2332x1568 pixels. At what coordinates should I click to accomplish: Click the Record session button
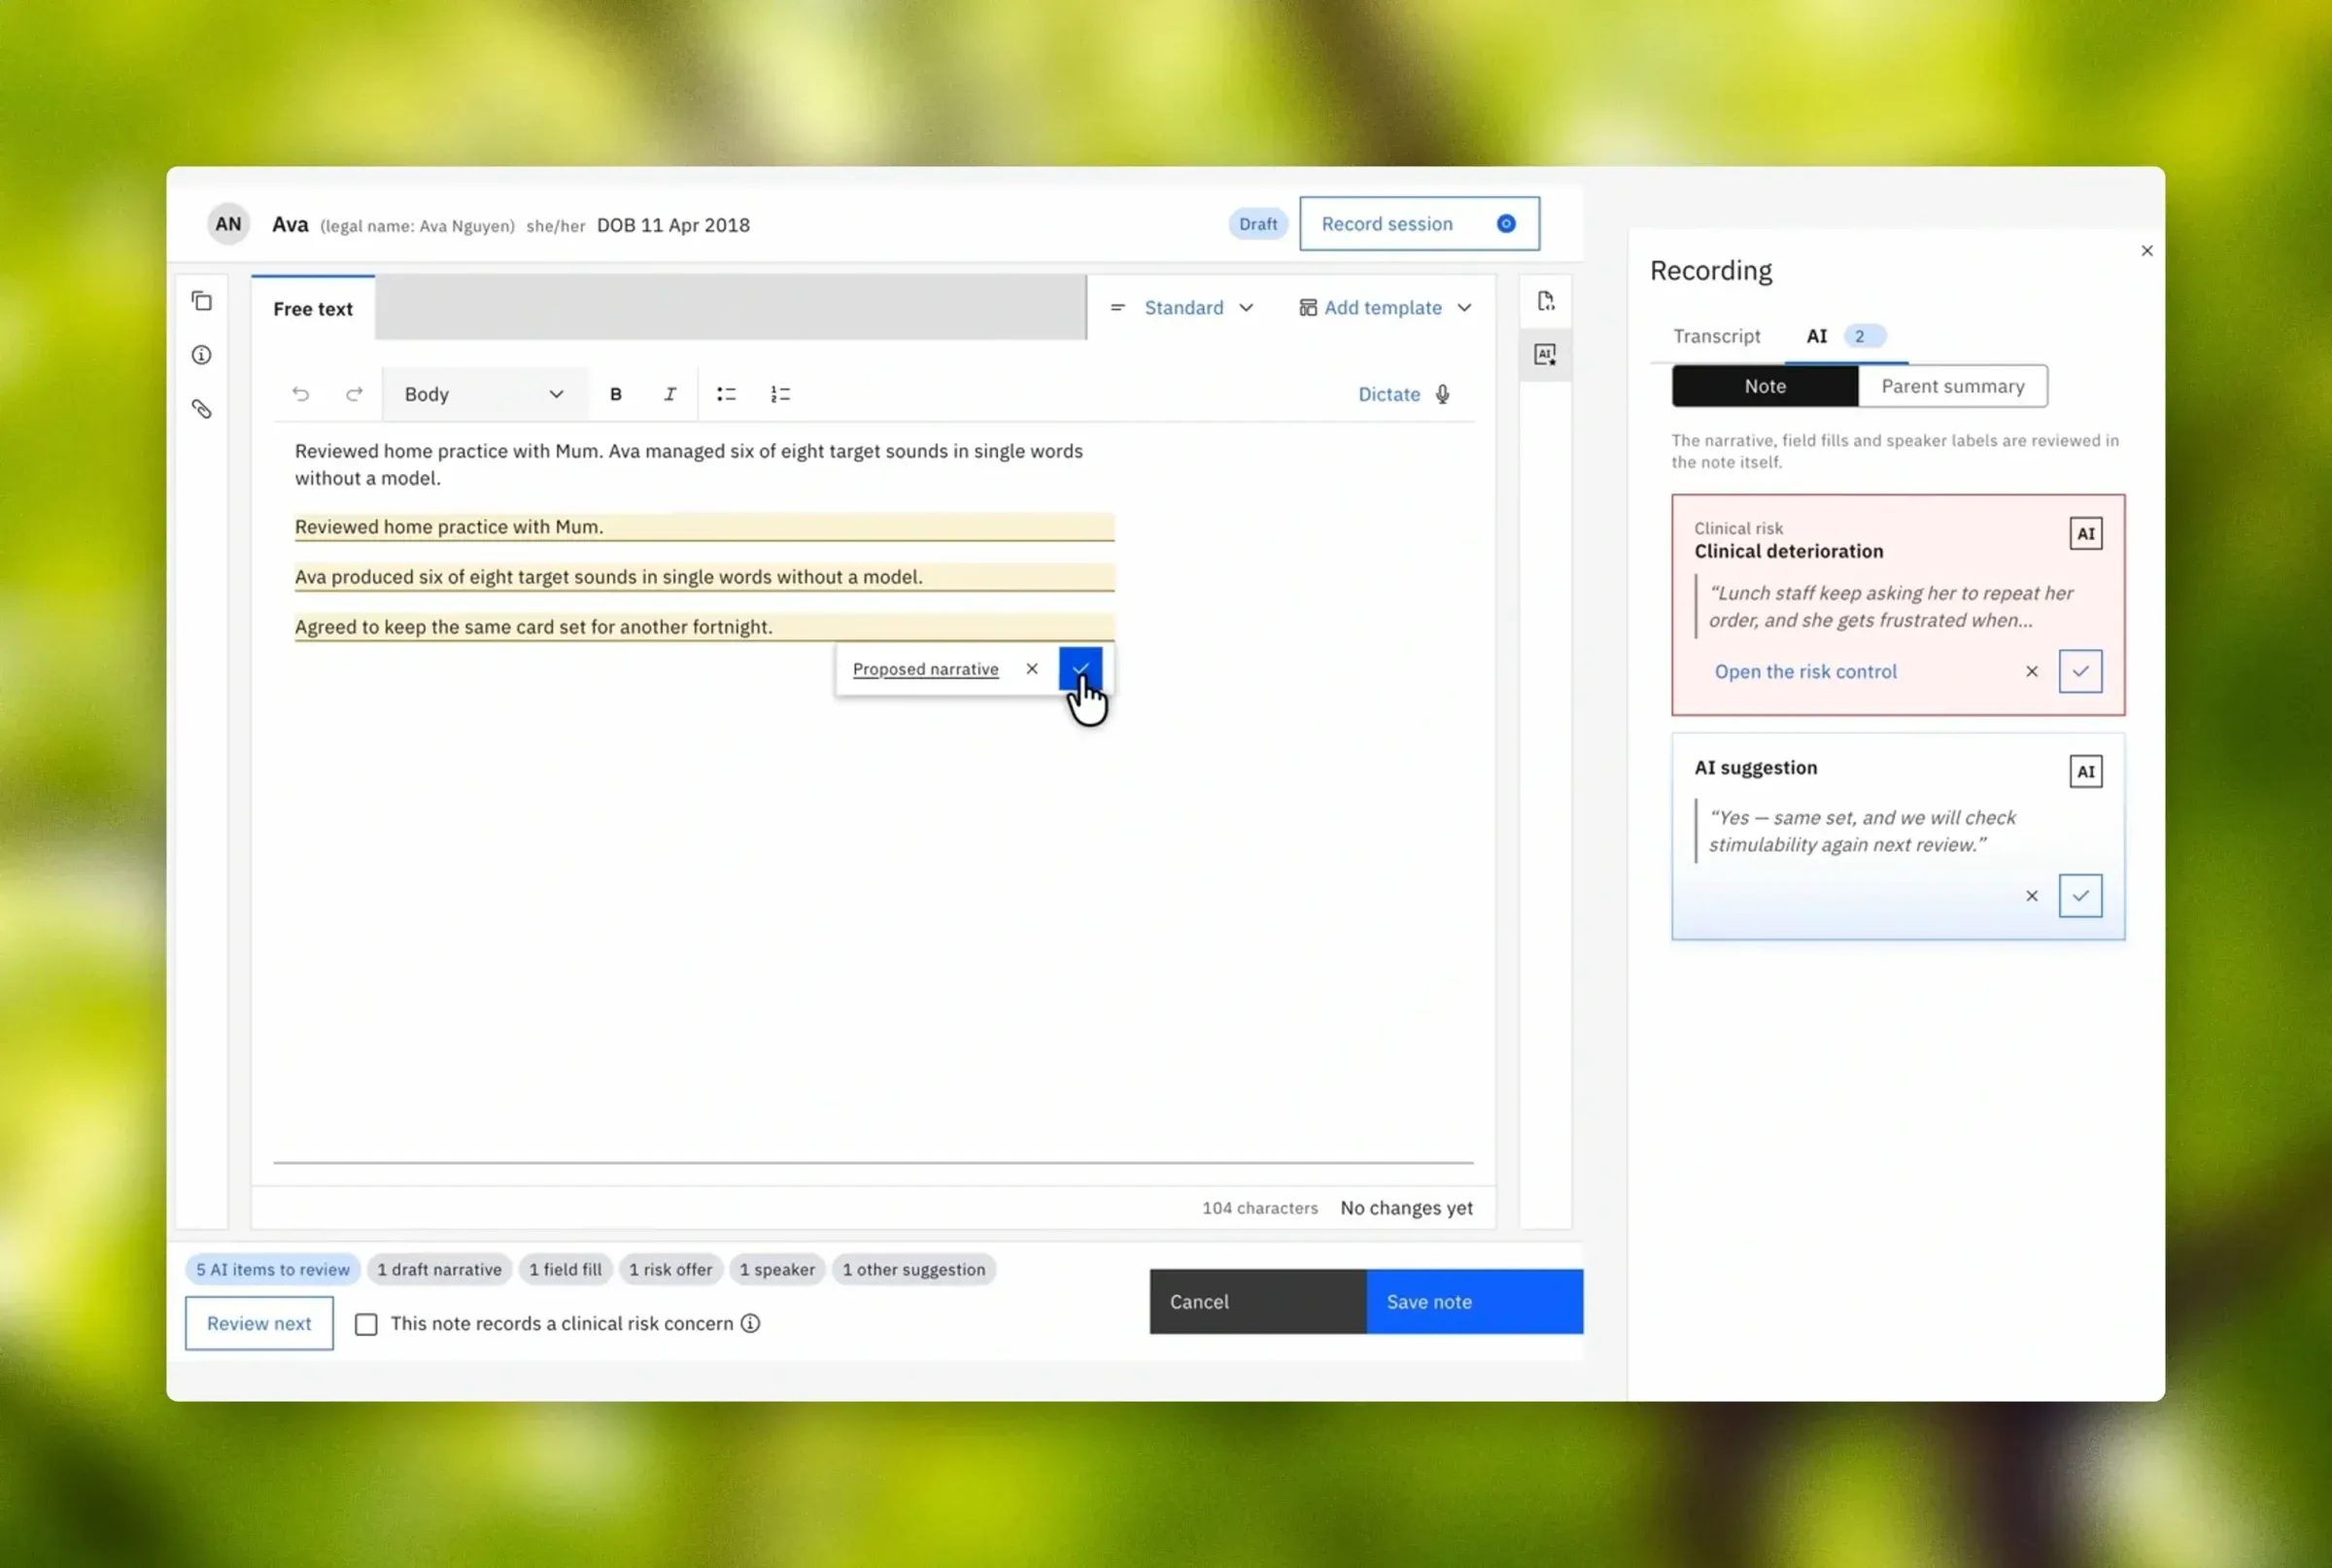(1419, 224)
